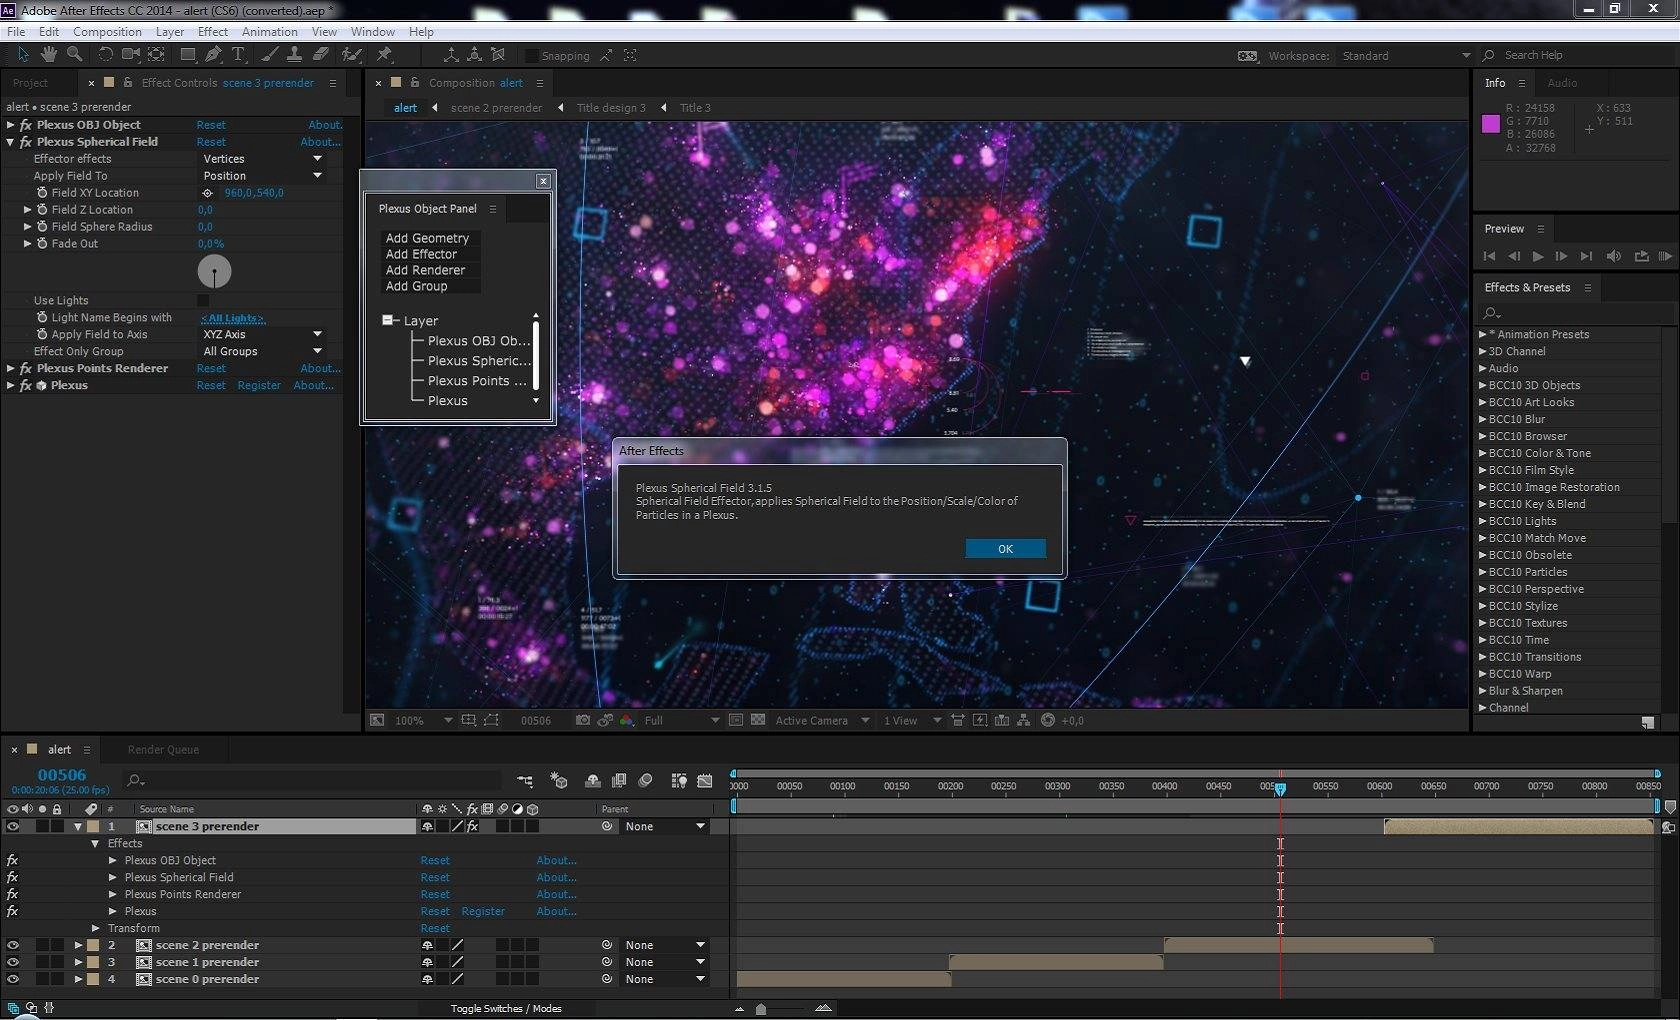Image resolution: width=1680 pixels, height=1020 pixels.
Task: Toggle Plexus OBJ Object effect fx in timeline
Action: pos(12,860)
